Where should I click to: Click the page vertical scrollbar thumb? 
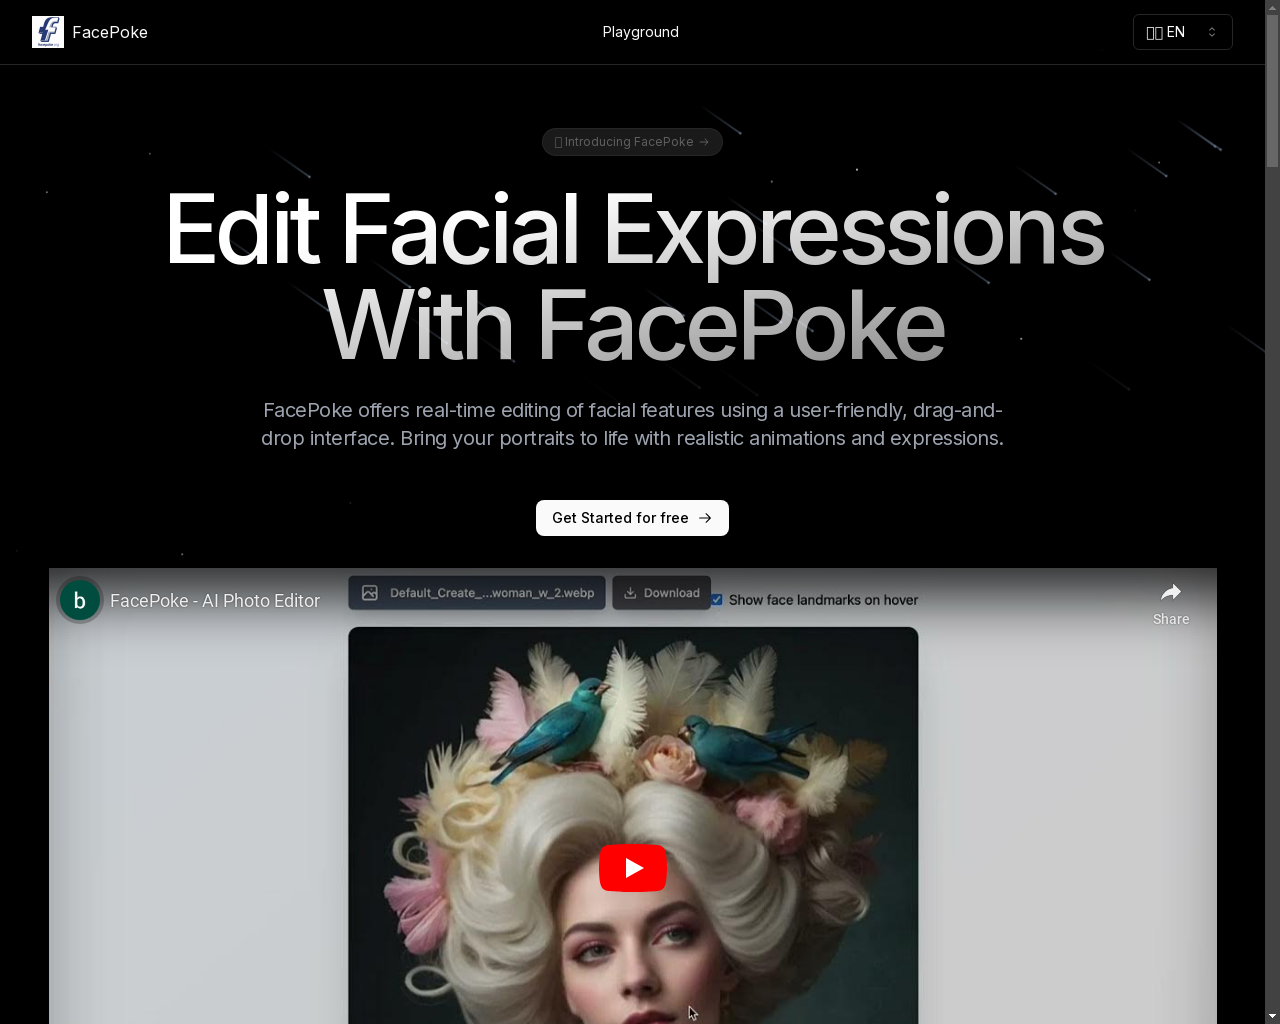(x=1272, y=90)
